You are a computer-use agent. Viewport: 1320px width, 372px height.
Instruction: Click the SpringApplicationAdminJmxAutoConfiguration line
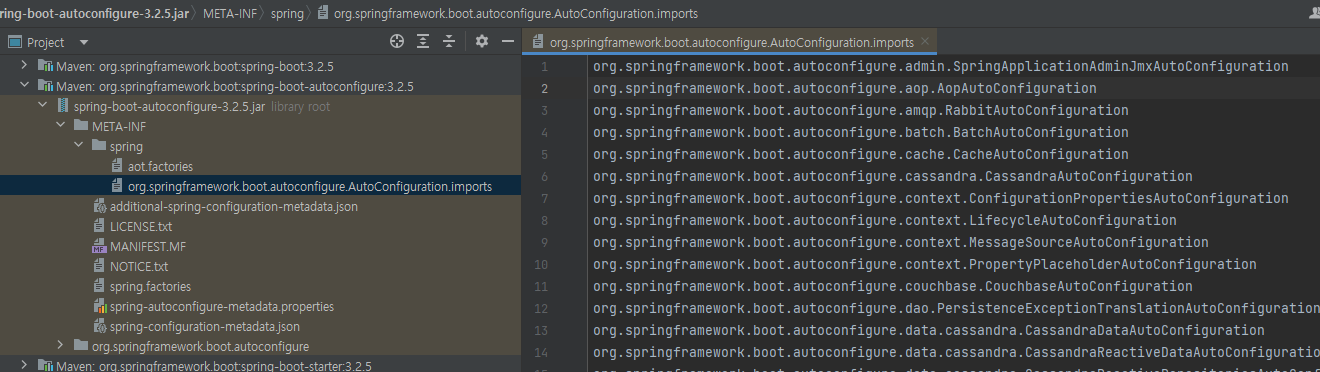(x=940, y=66)
